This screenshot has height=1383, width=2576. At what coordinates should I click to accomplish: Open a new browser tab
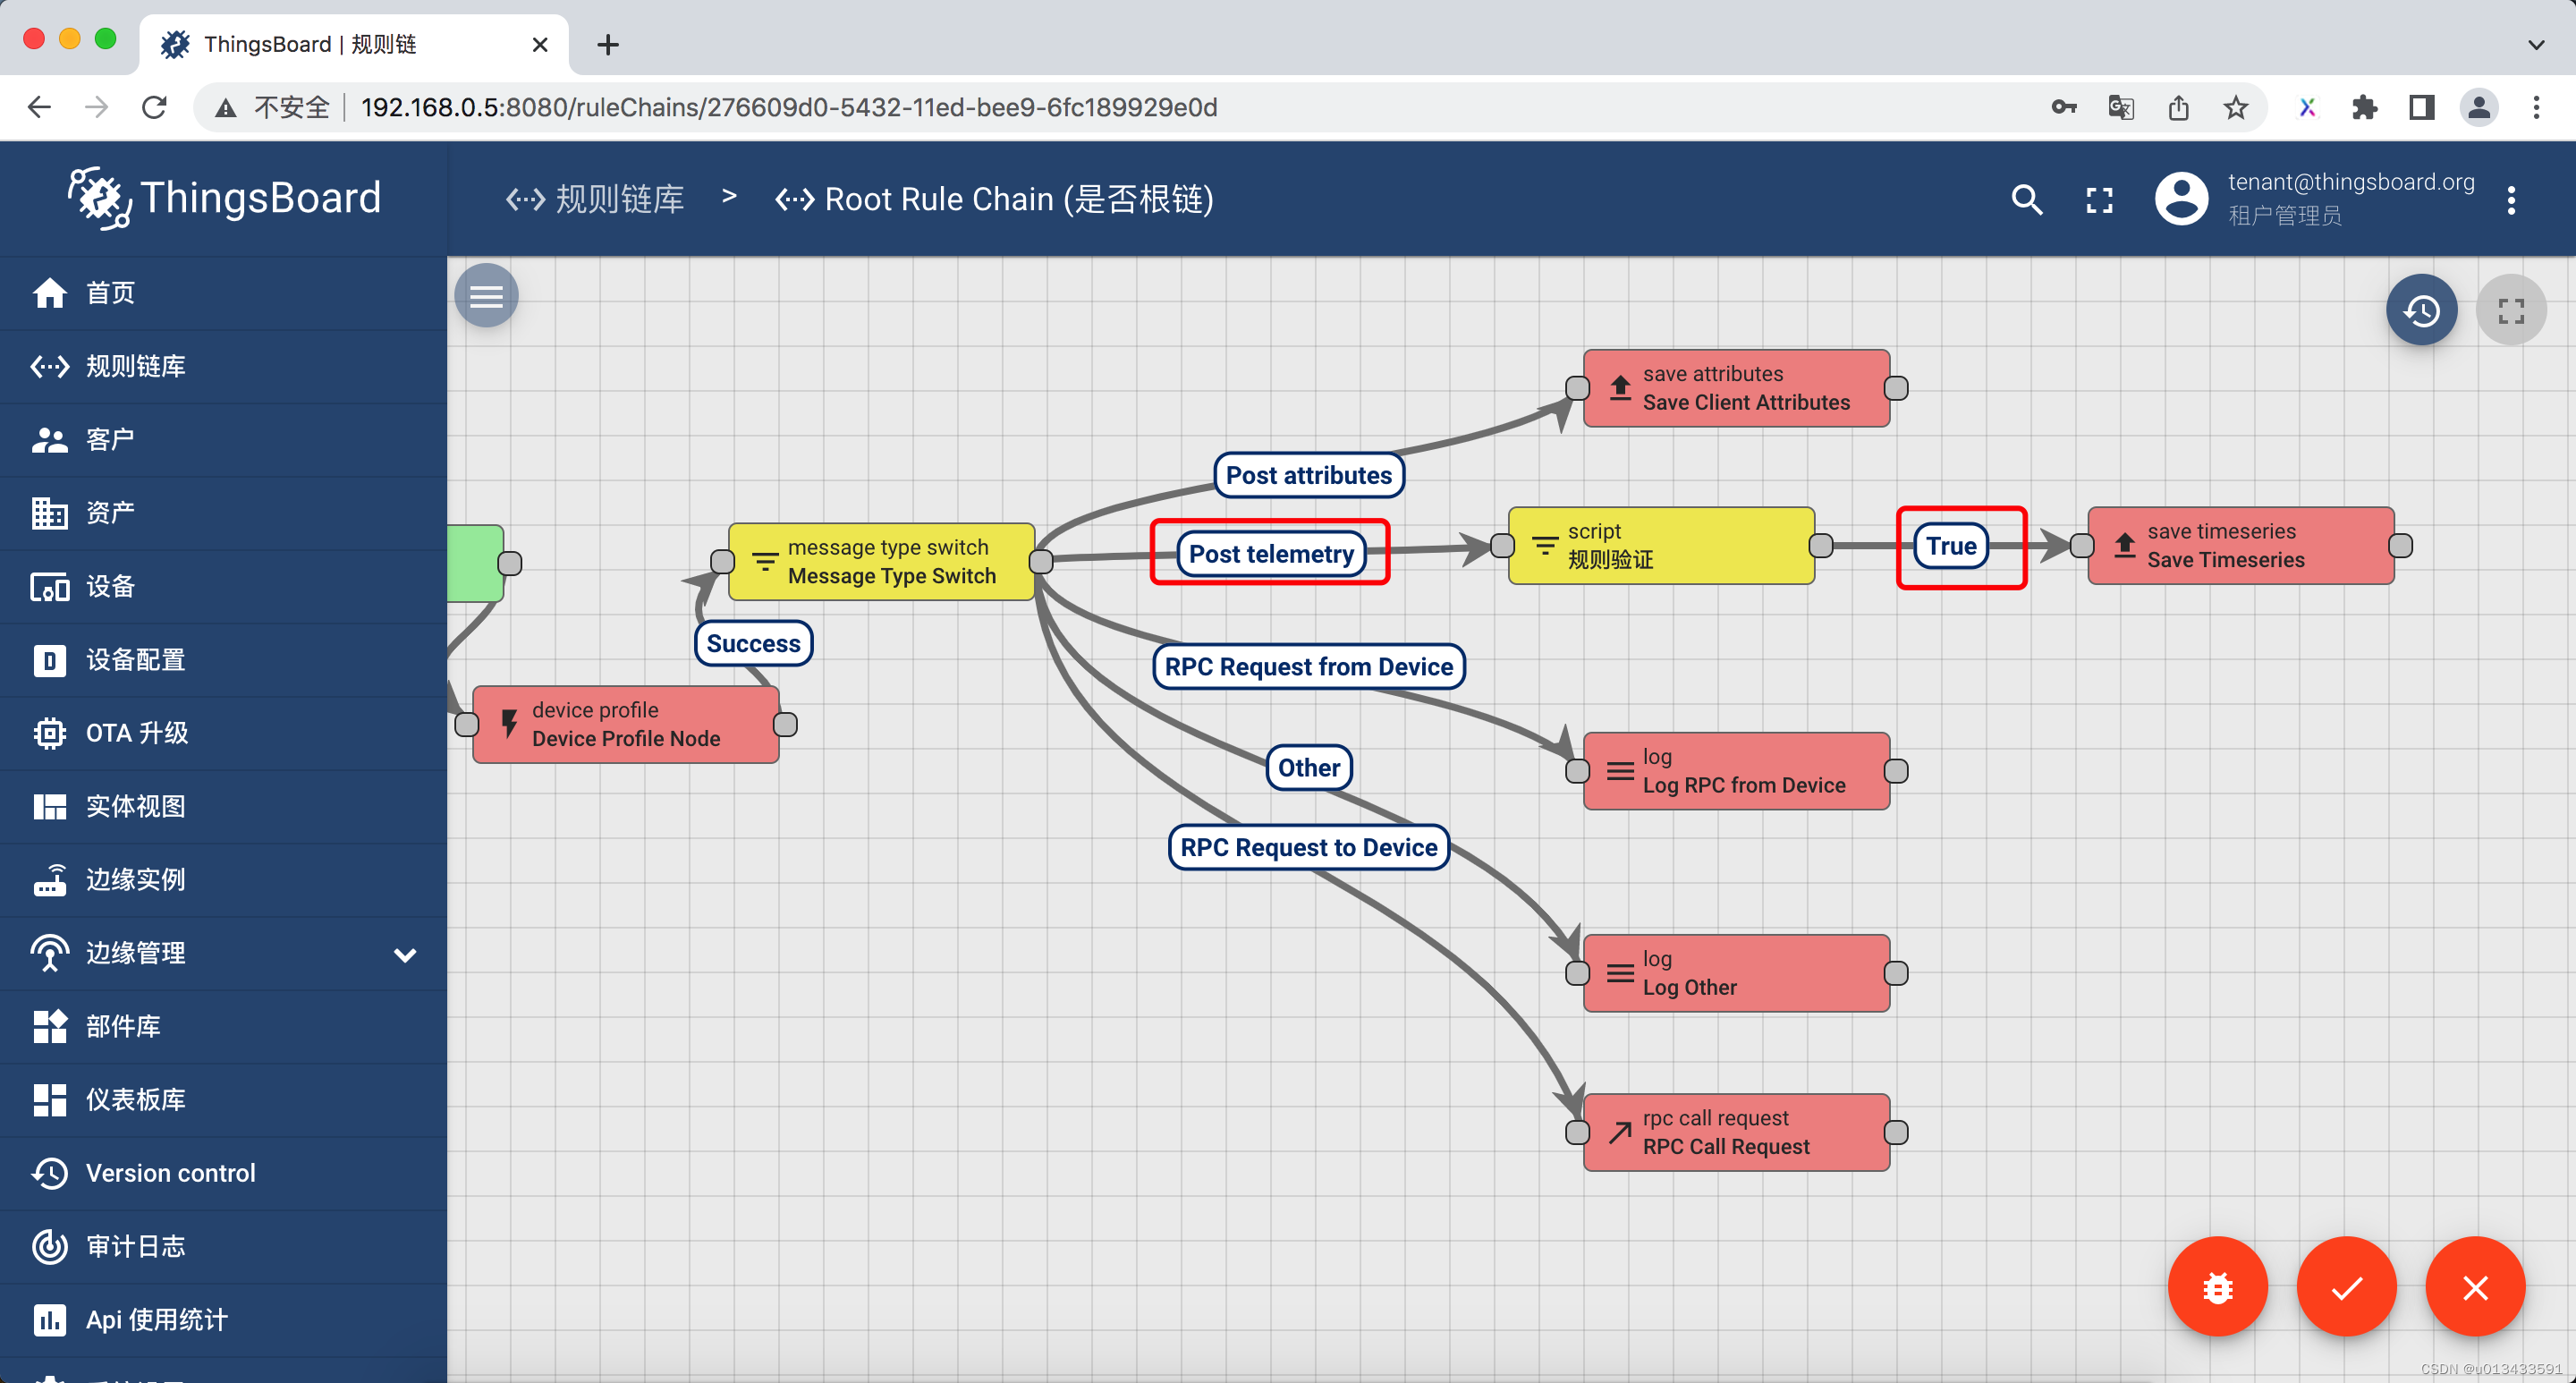point(607,44)
